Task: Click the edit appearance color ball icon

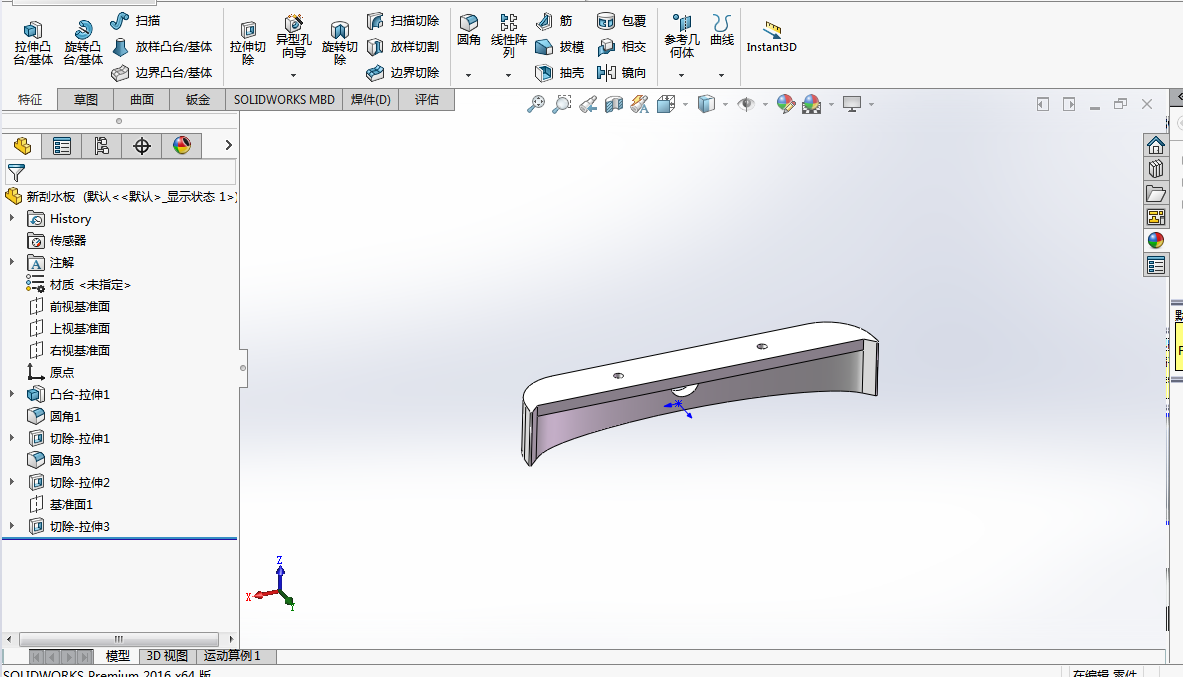Action: (785, 104)
